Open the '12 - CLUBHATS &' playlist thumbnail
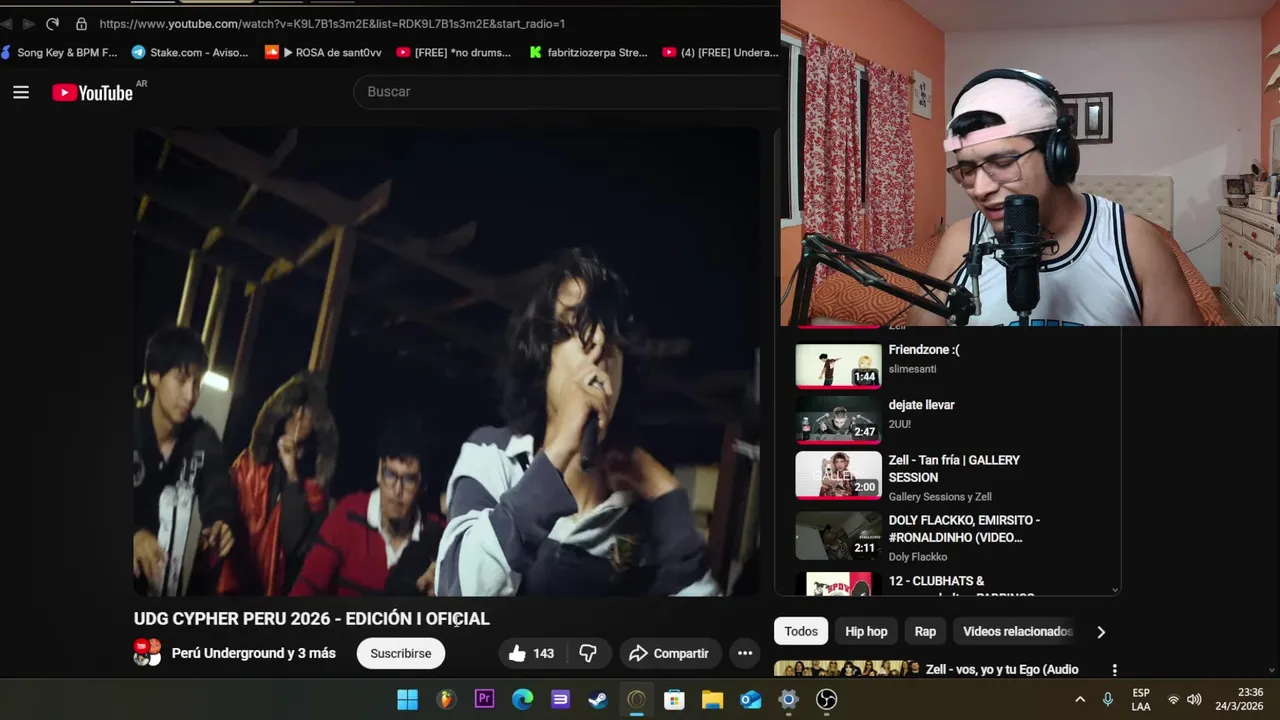Viewport: 1280px width, 720px height. pyautogui.click(x=838, y=584)
